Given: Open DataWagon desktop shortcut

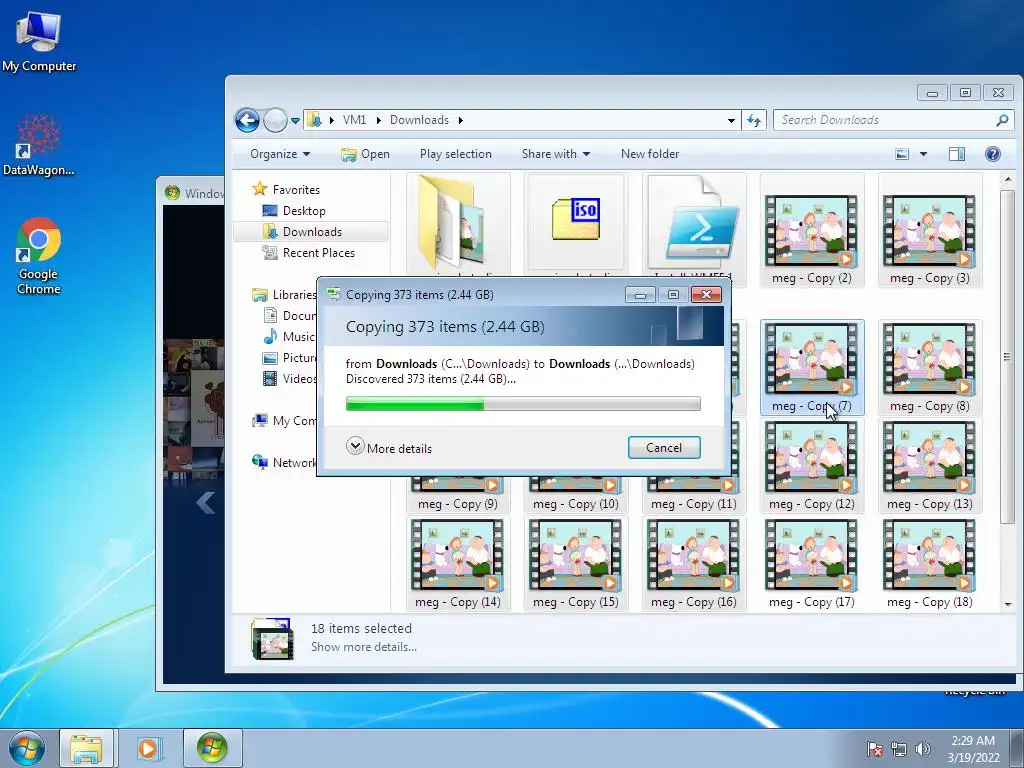Looking at the screenshot, I should 38,145.
